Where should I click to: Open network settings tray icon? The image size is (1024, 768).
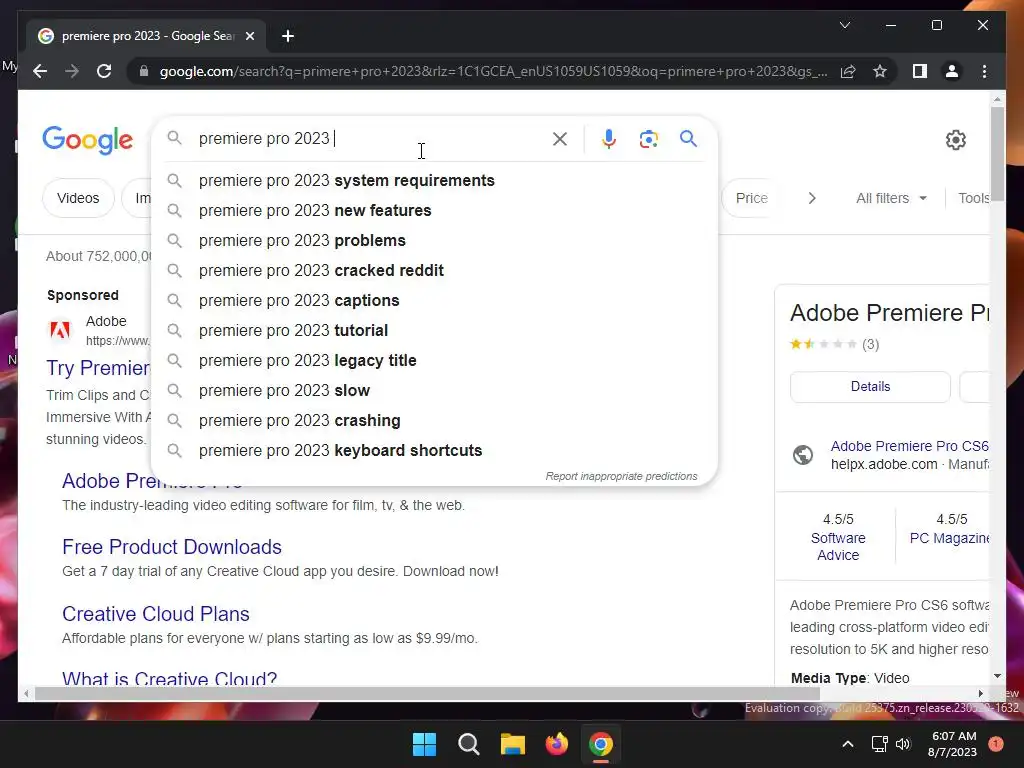point(879,744)
